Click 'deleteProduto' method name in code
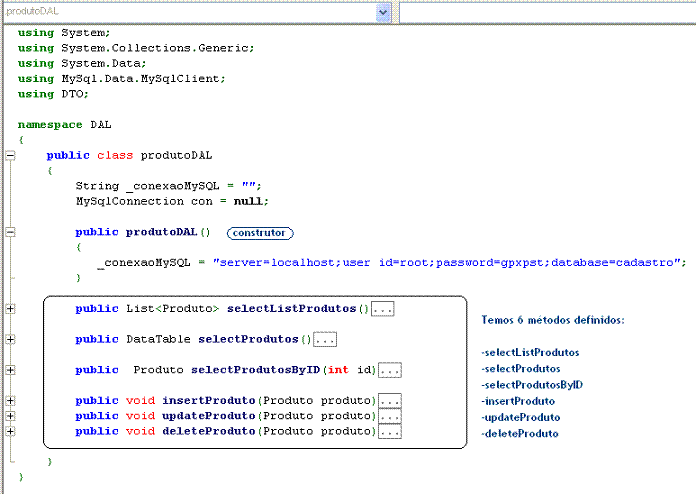The width and height of the screenshot is (696, 494). pyautogui.click(x=209, y=431)
